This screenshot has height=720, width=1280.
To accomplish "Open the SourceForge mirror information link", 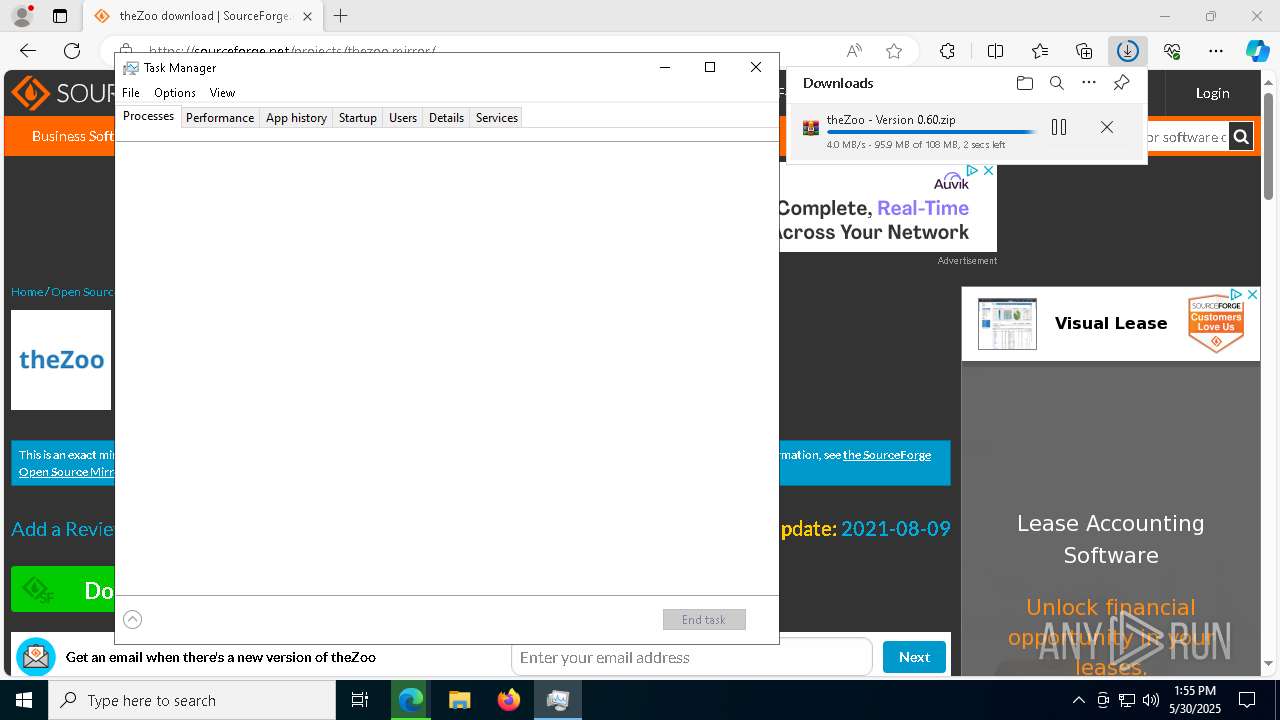I will click(x=887, y=455).
